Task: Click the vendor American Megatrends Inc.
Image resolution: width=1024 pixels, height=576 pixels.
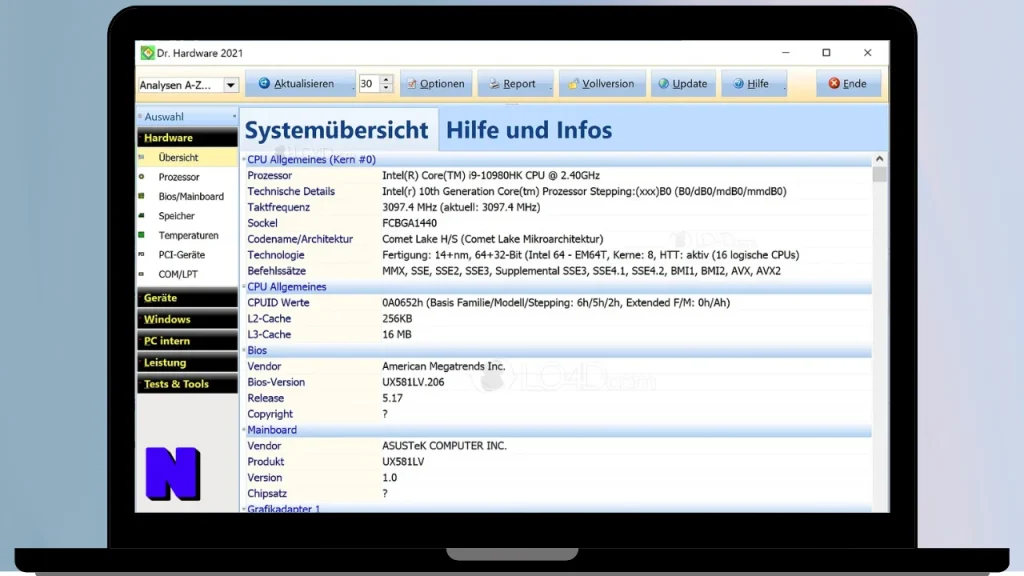Action: point(443,366)
